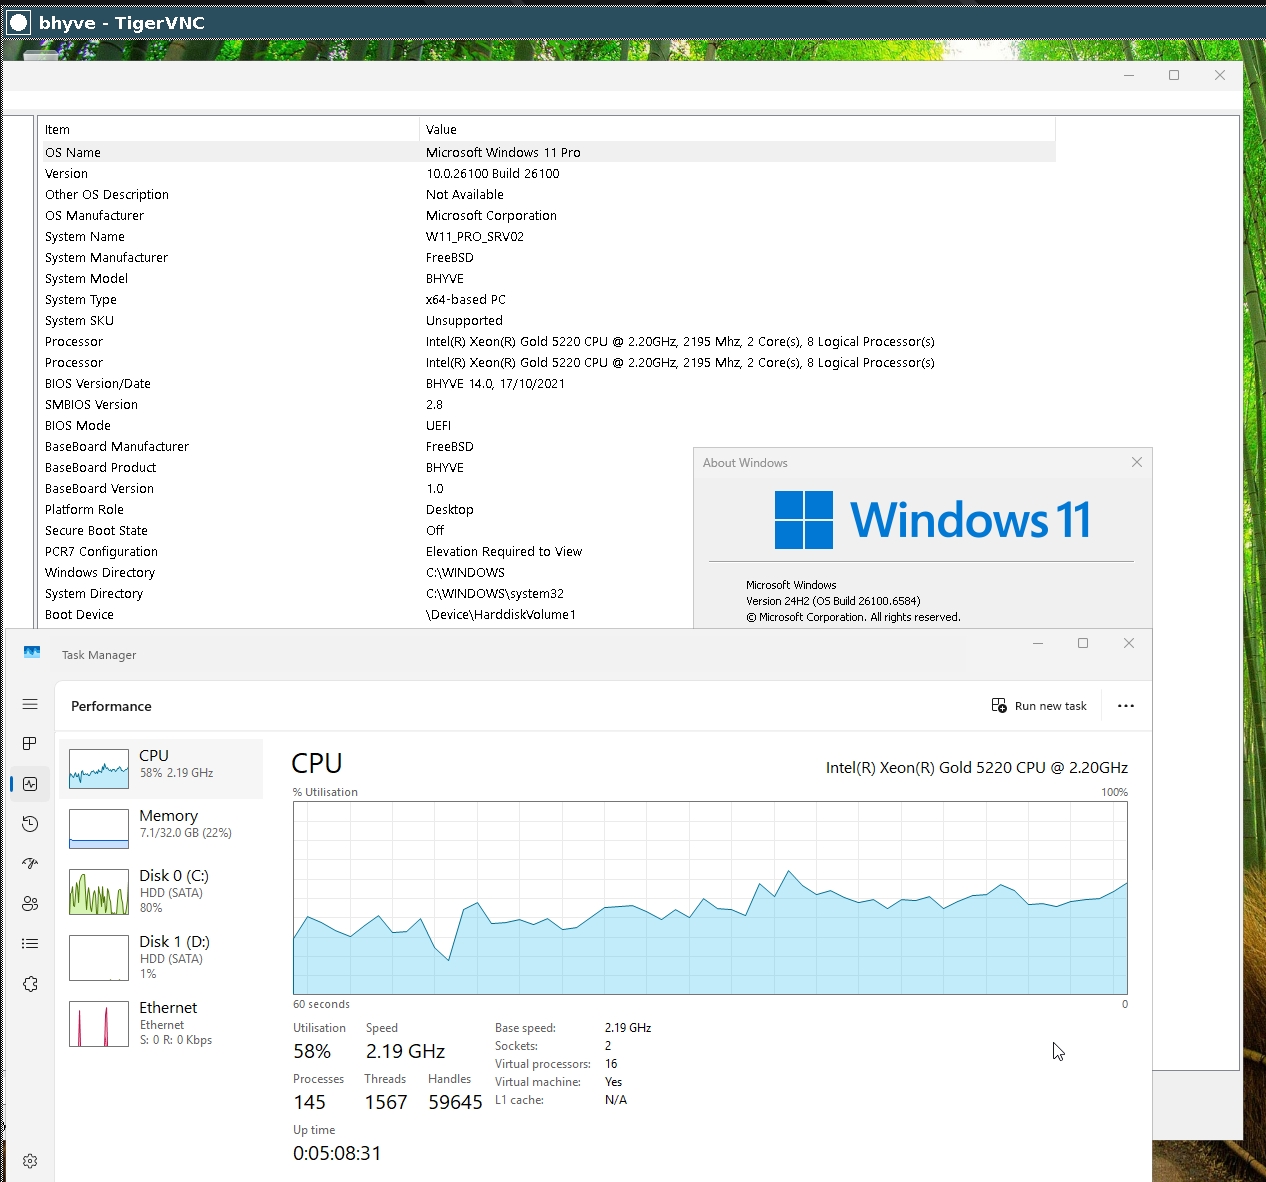The height and width of the screenshot is (1182, 1266).
Task: Open the Details page list icon
Action: click(x=30, y=943)
